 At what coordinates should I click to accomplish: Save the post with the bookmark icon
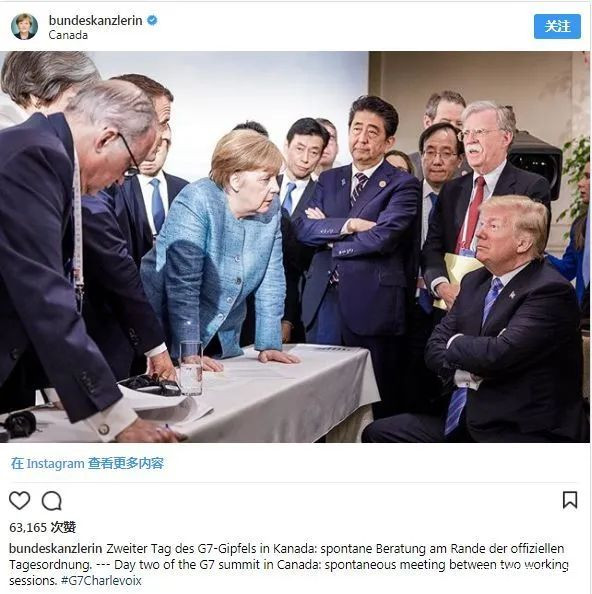[570, 500]
